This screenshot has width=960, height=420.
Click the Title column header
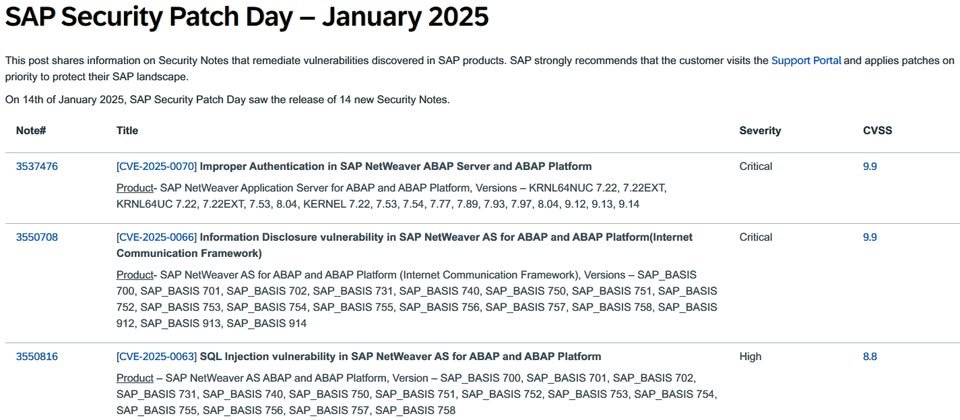click(x=127, y=130)
